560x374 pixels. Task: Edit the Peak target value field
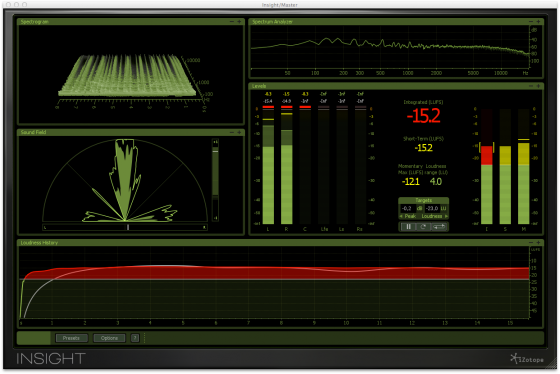point(407,208)
